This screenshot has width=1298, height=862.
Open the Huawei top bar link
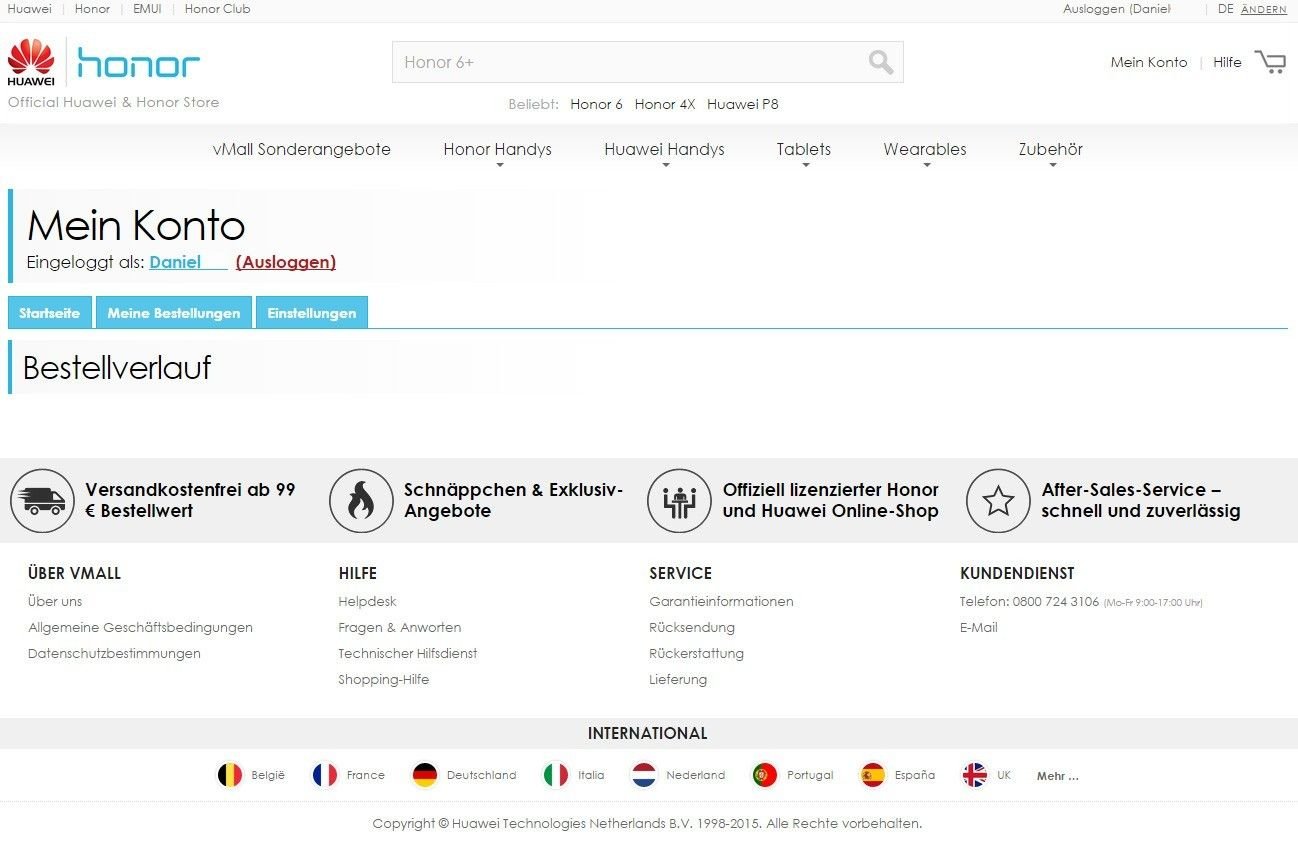click(x=30, y=9)
